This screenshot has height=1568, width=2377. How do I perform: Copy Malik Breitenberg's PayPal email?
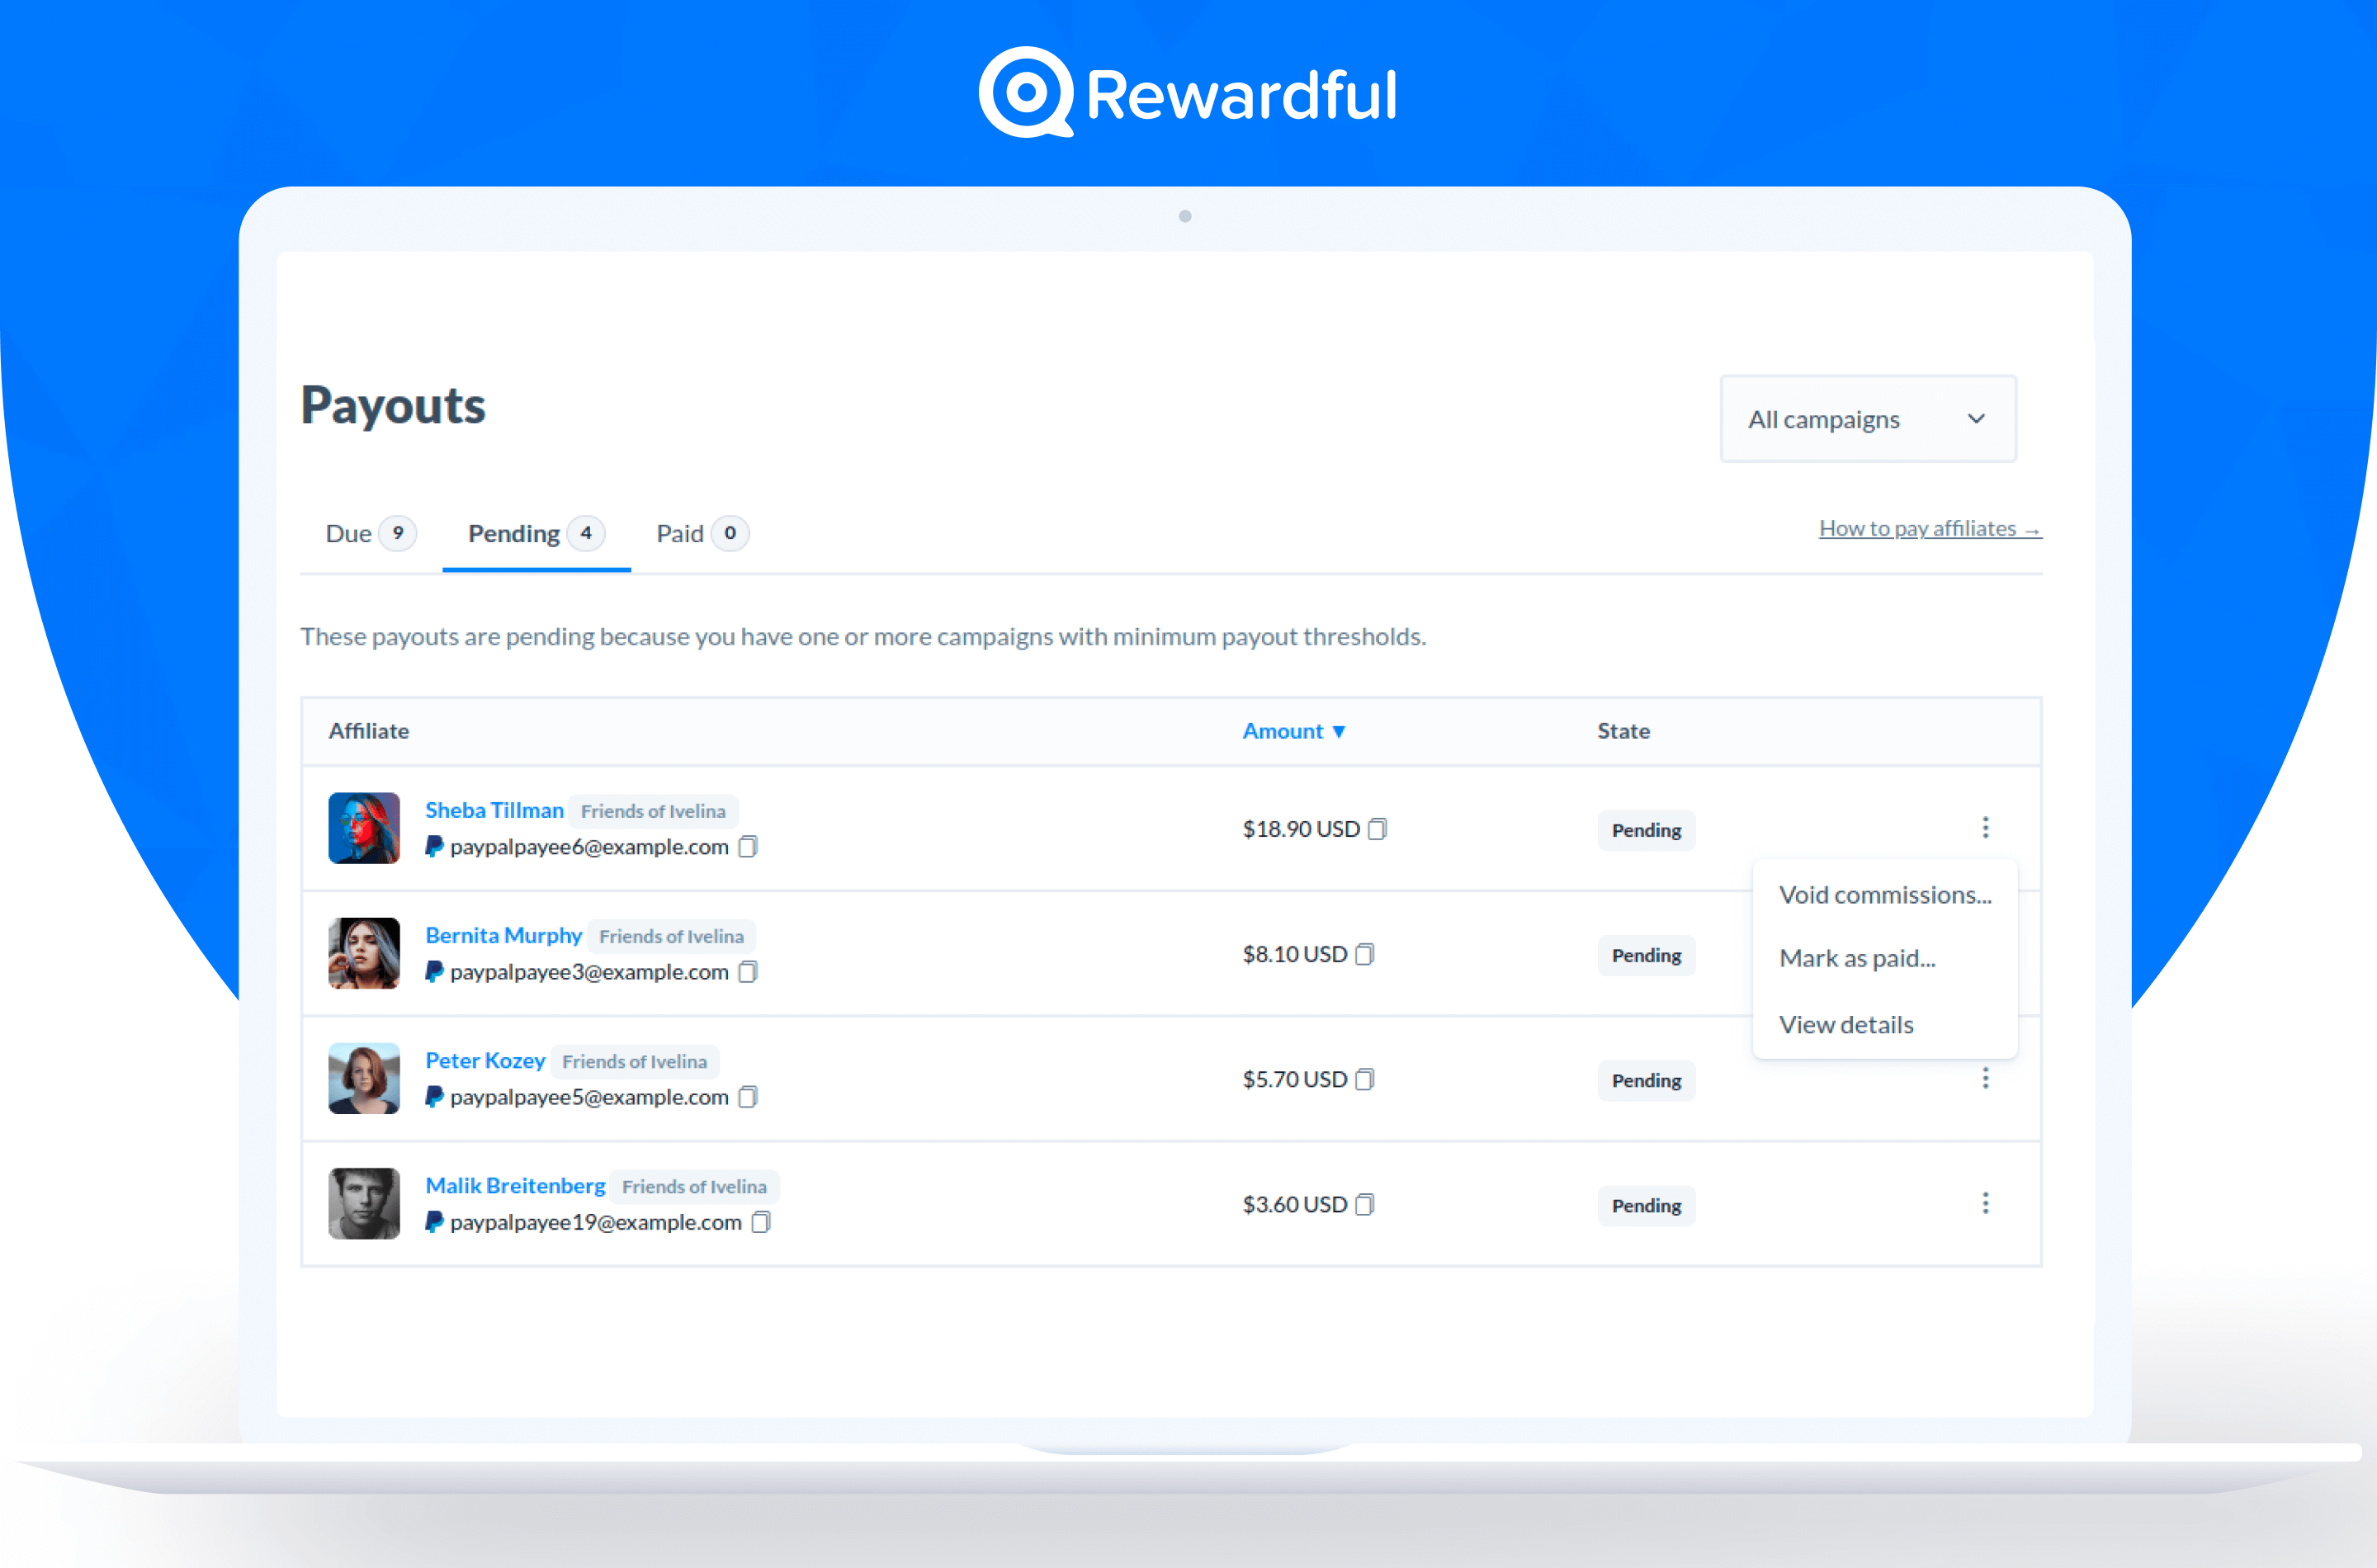coord(760,1222)
